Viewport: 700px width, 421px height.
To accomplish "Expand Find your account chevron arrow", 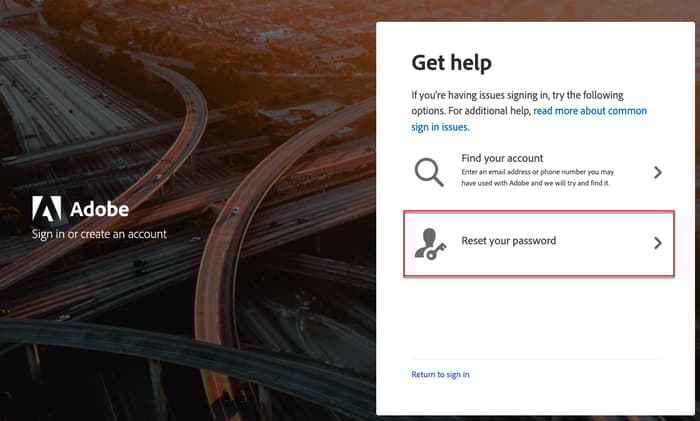I will click(658, 172).
